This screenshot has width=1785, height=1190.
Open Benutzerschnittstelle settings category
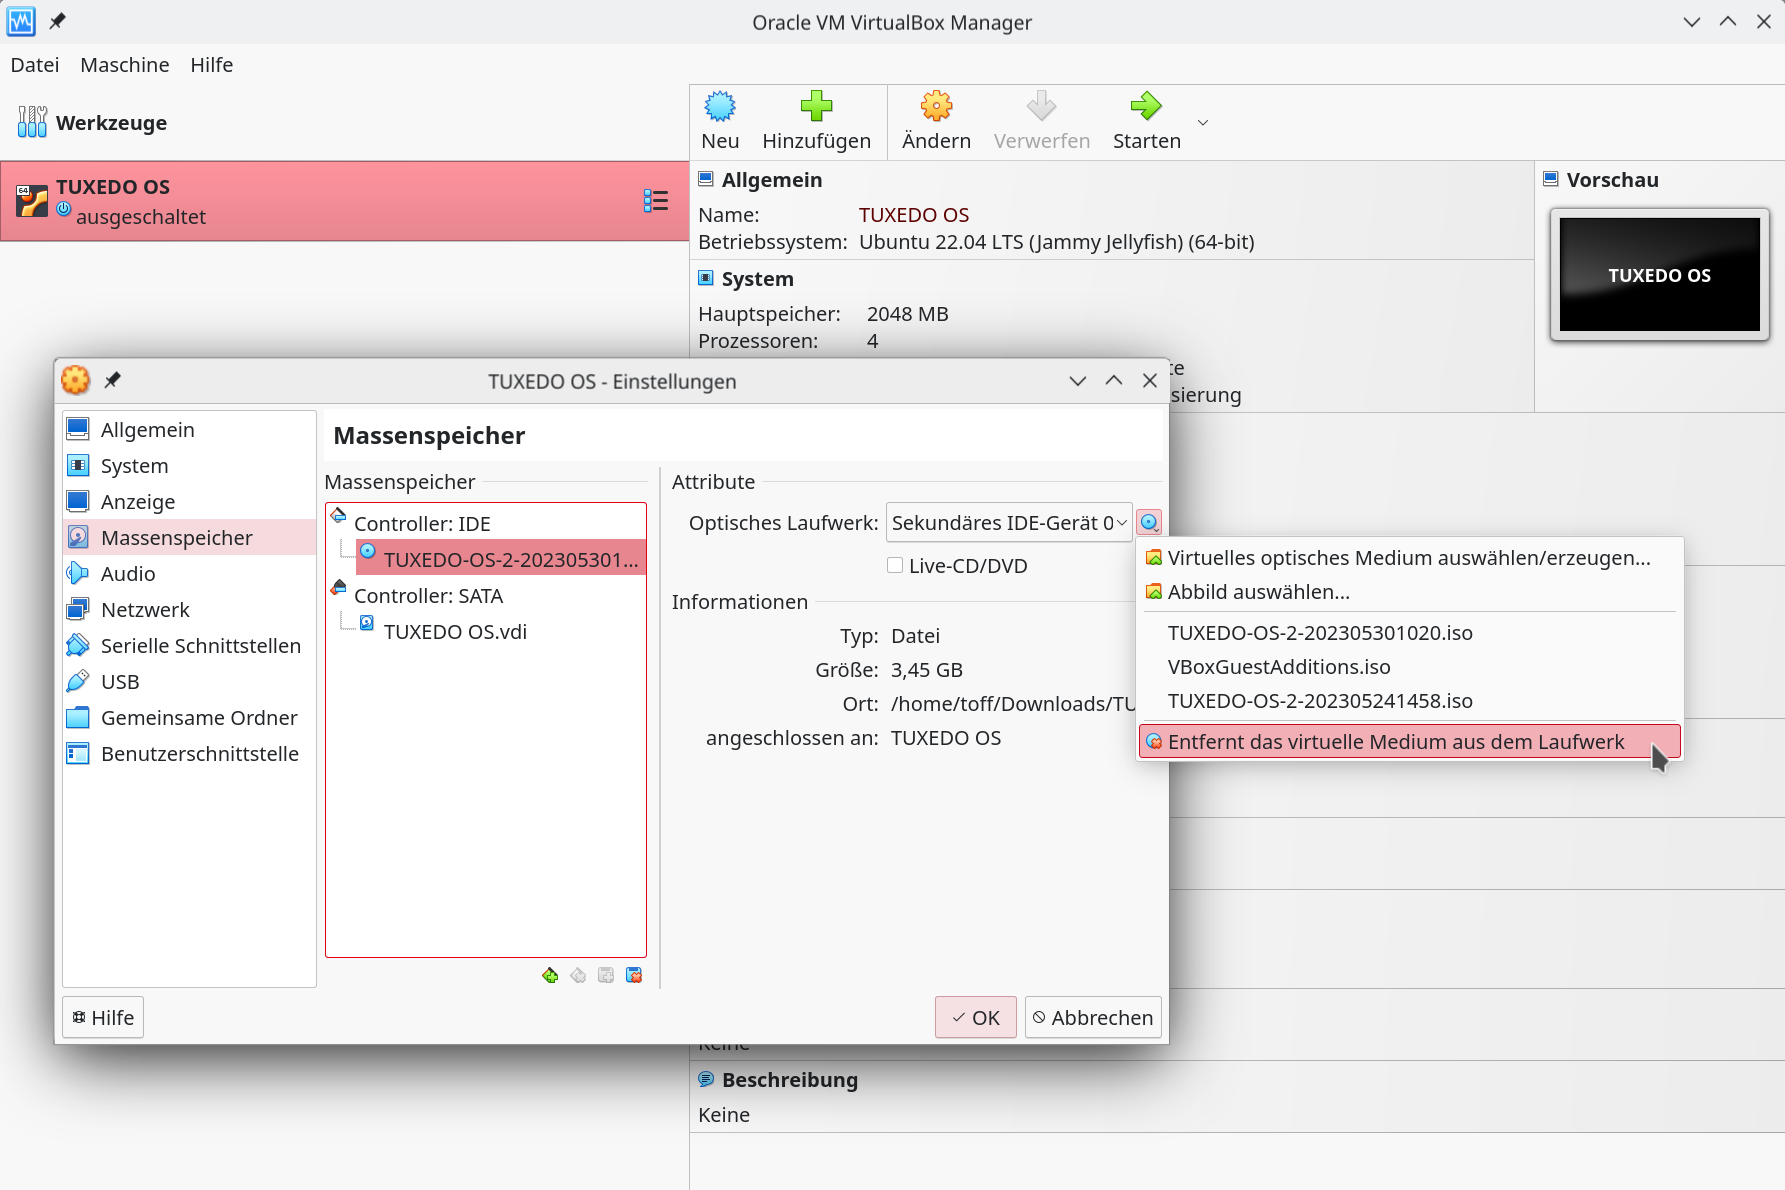[x=189, y=754]
